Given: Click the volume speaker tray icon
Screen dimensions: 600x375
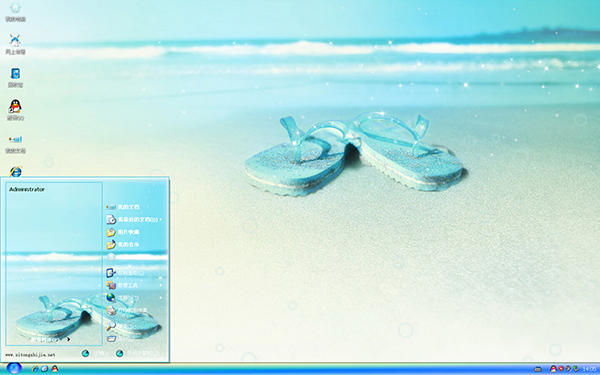Looking at the screenshot, I should pyautogui.click(x=568, y=369).
